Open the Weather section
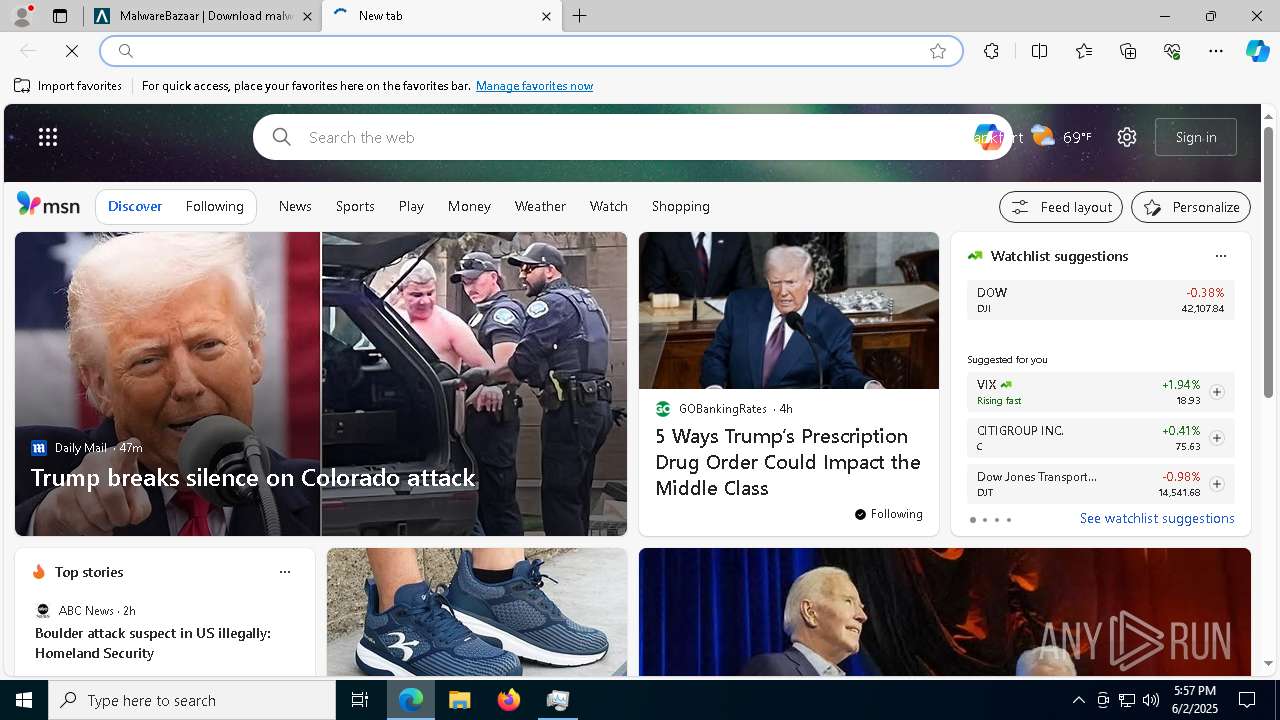 point(540,206)
